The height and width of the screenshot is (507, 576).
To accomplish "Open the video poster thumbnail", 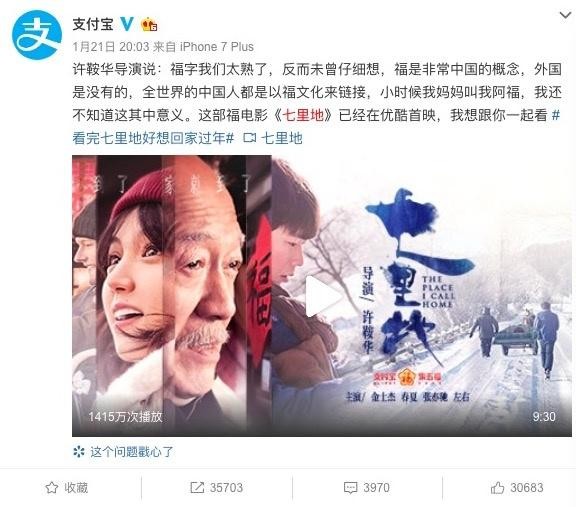I will 322,296.
